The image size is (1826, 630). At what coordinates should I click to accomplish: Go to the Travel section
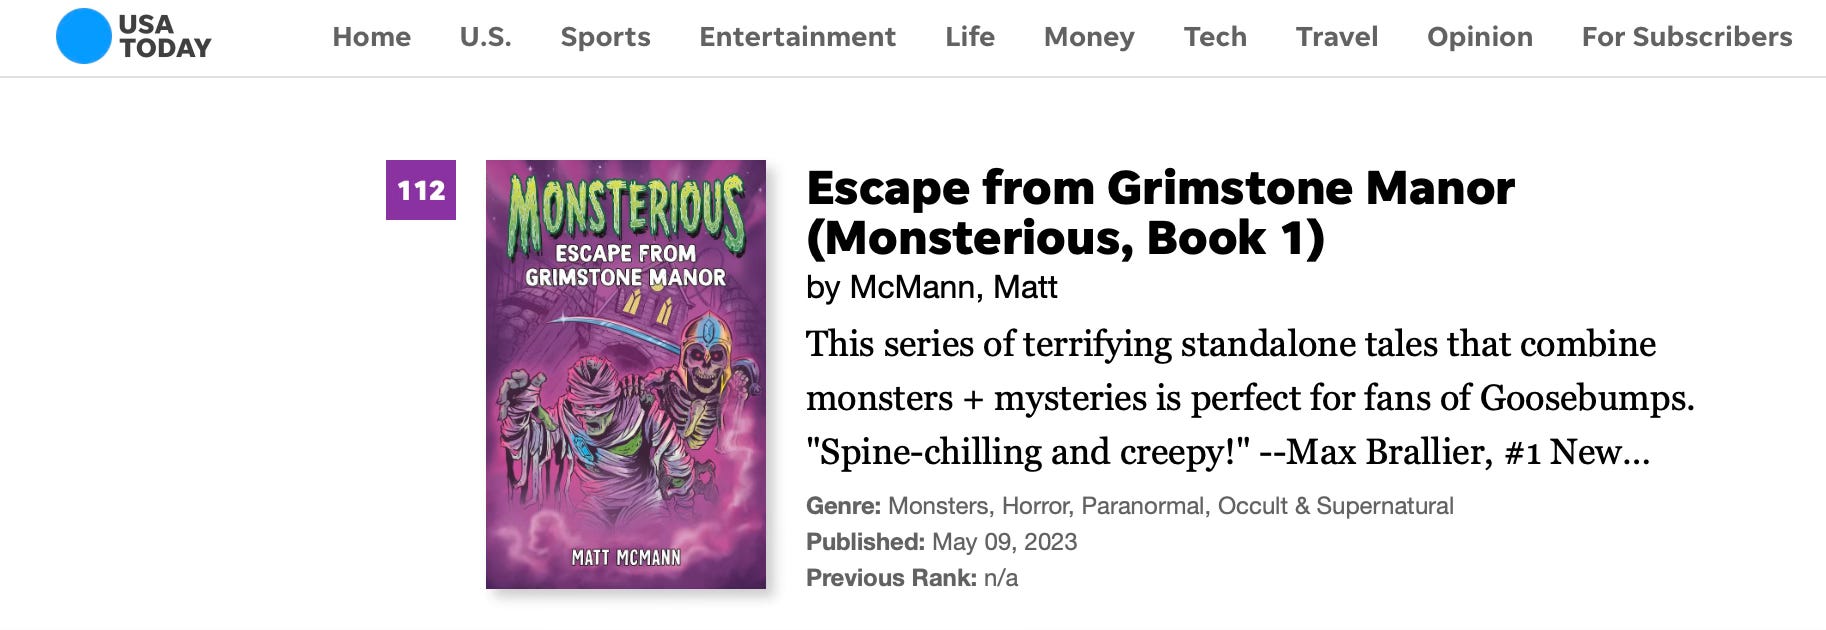(1337, 37)
